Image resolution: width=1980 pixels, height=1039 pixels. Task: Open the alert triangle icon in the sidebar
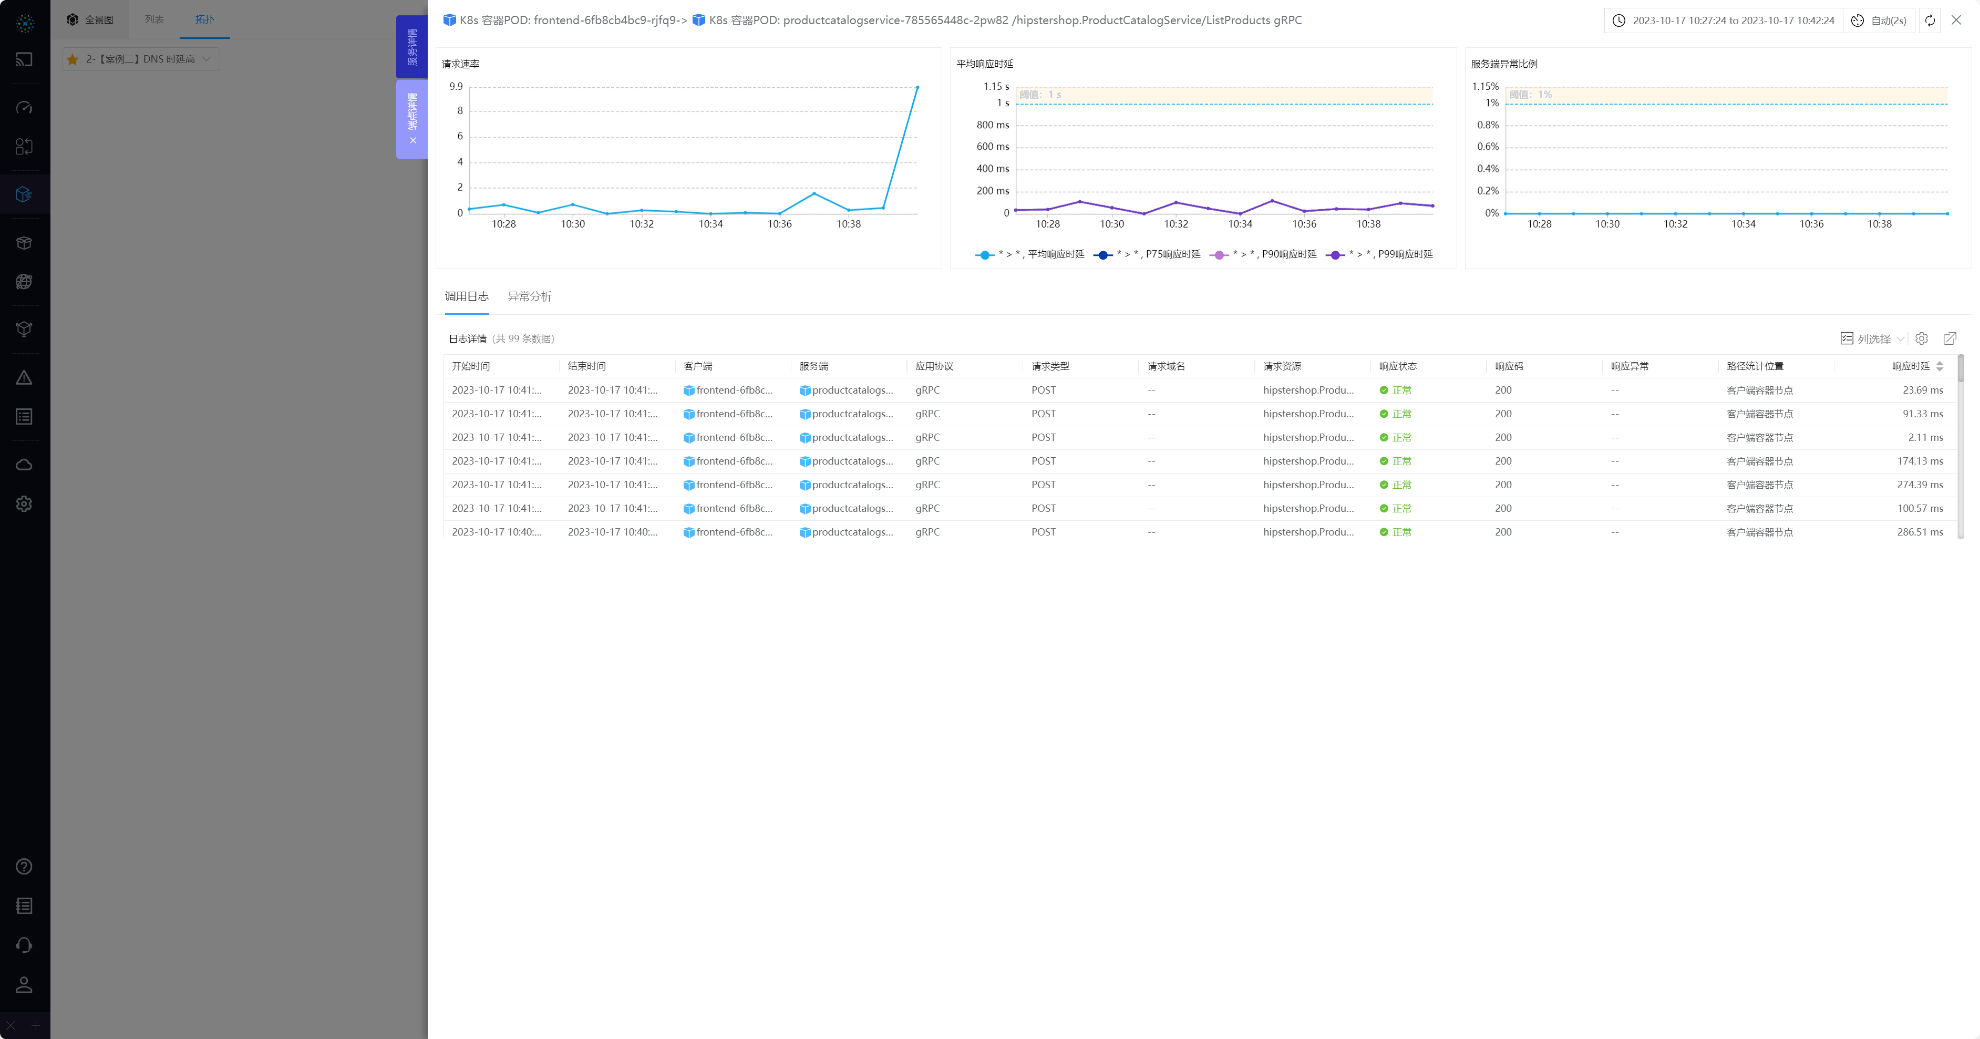tap(24, 378)
